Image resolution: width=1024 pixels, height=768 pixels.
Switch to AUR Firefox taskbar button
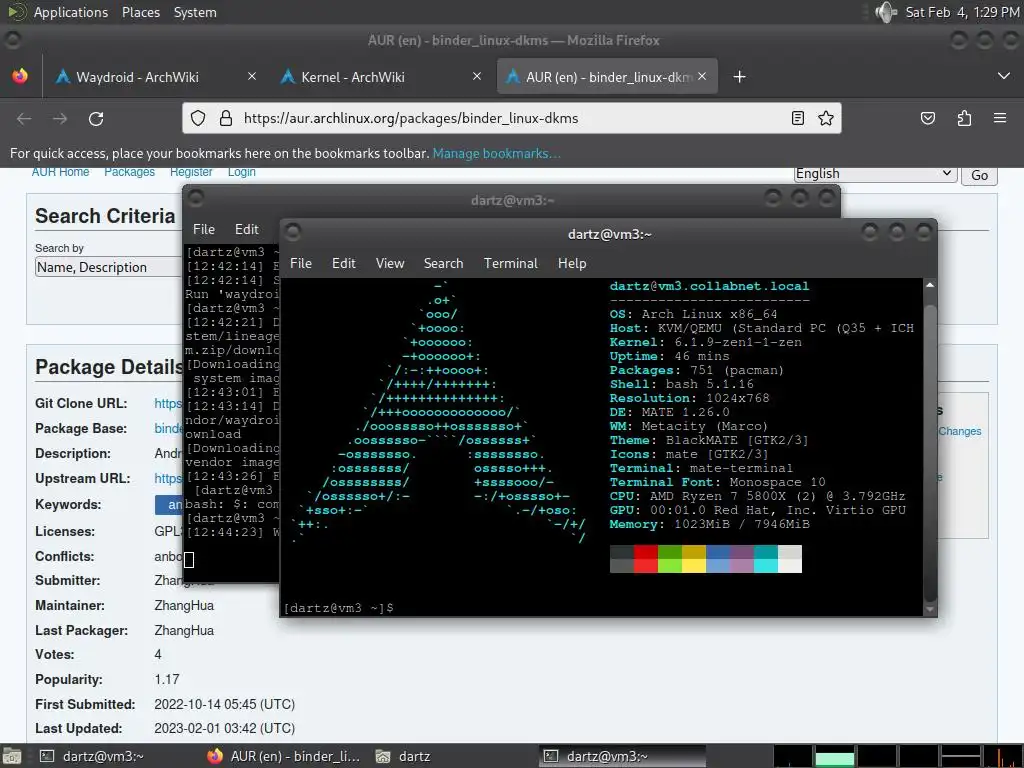(x=283, y=756)
